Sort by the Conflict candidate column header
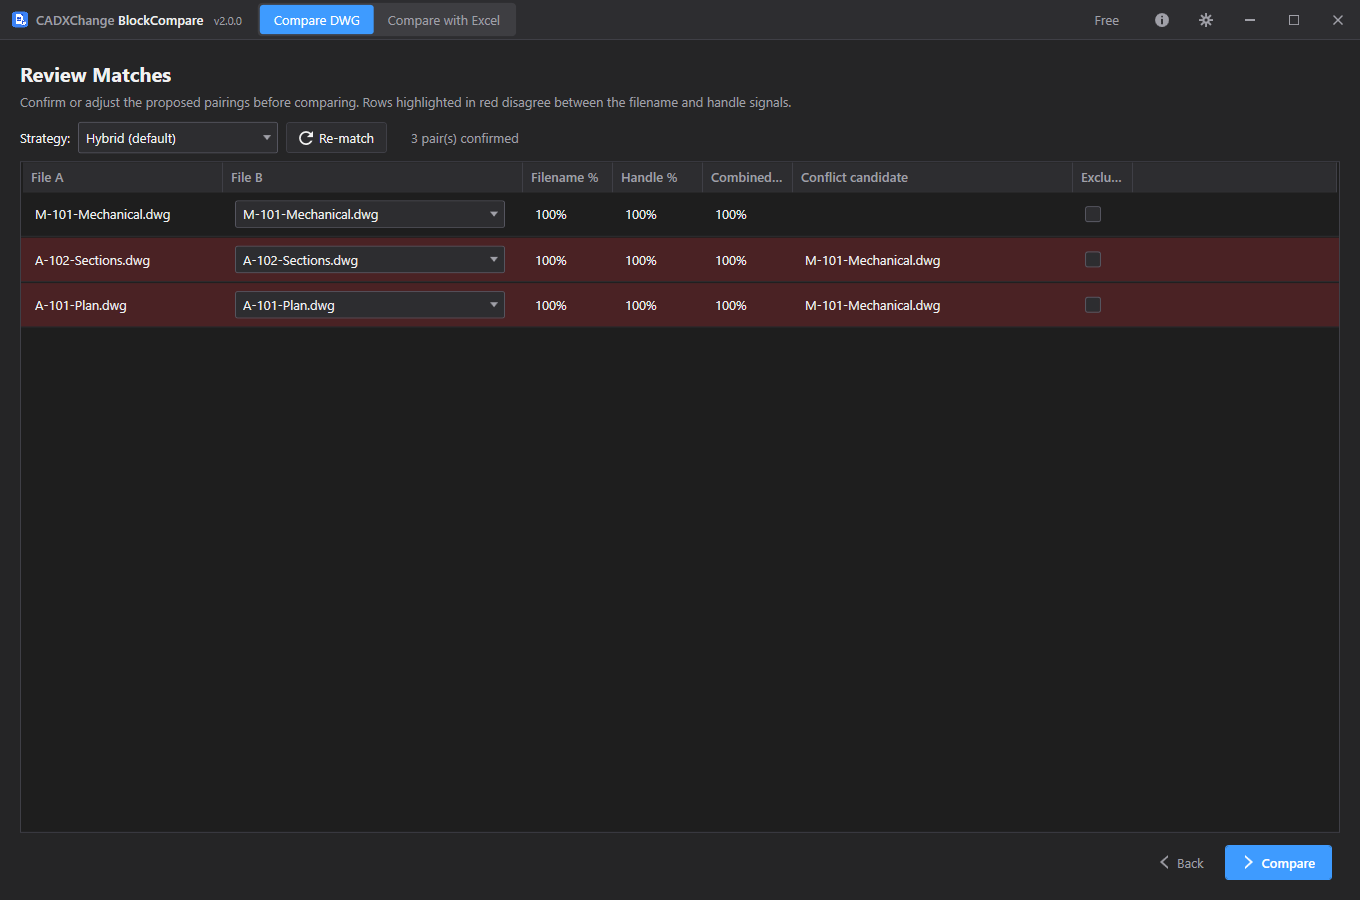The height and width of the screenshot is (900, 1360). coord(932,177)
